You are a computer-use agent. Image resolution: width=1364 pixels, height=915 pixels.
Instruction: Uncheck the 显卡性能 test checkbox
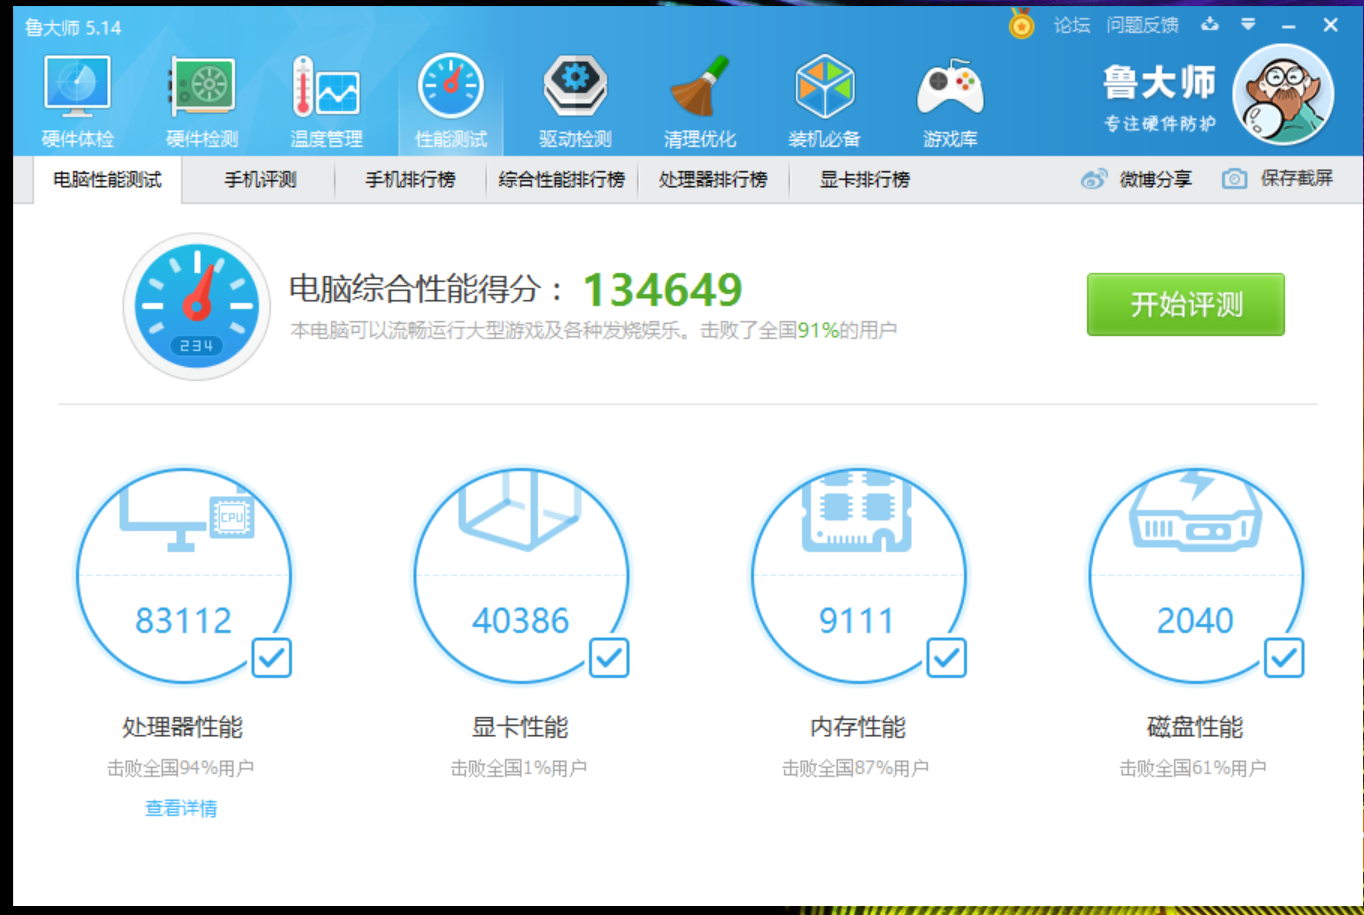click(609, 658)
